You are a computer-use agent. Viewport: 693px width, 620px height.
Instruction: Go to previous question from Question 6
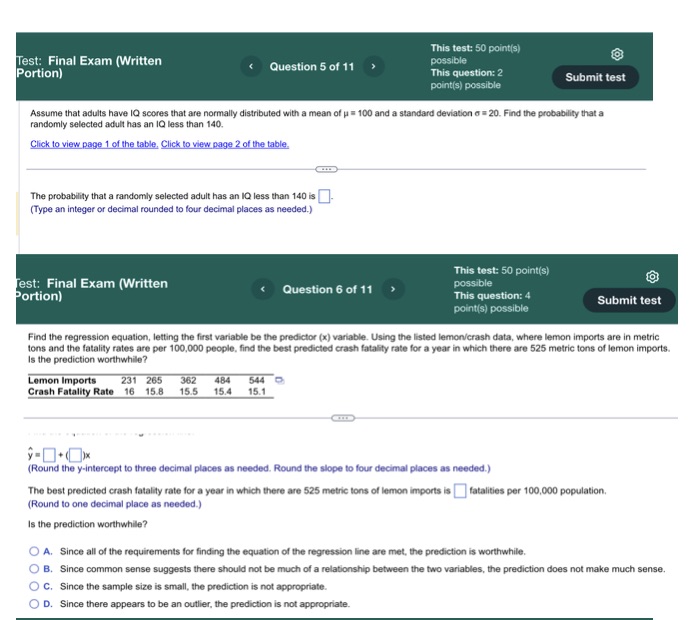coord(263,289)
